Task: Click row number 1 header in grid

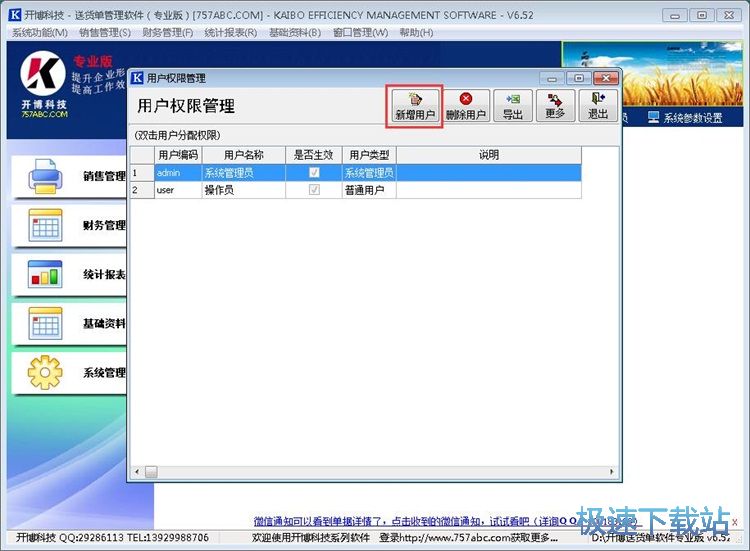Action: [142, 173]
